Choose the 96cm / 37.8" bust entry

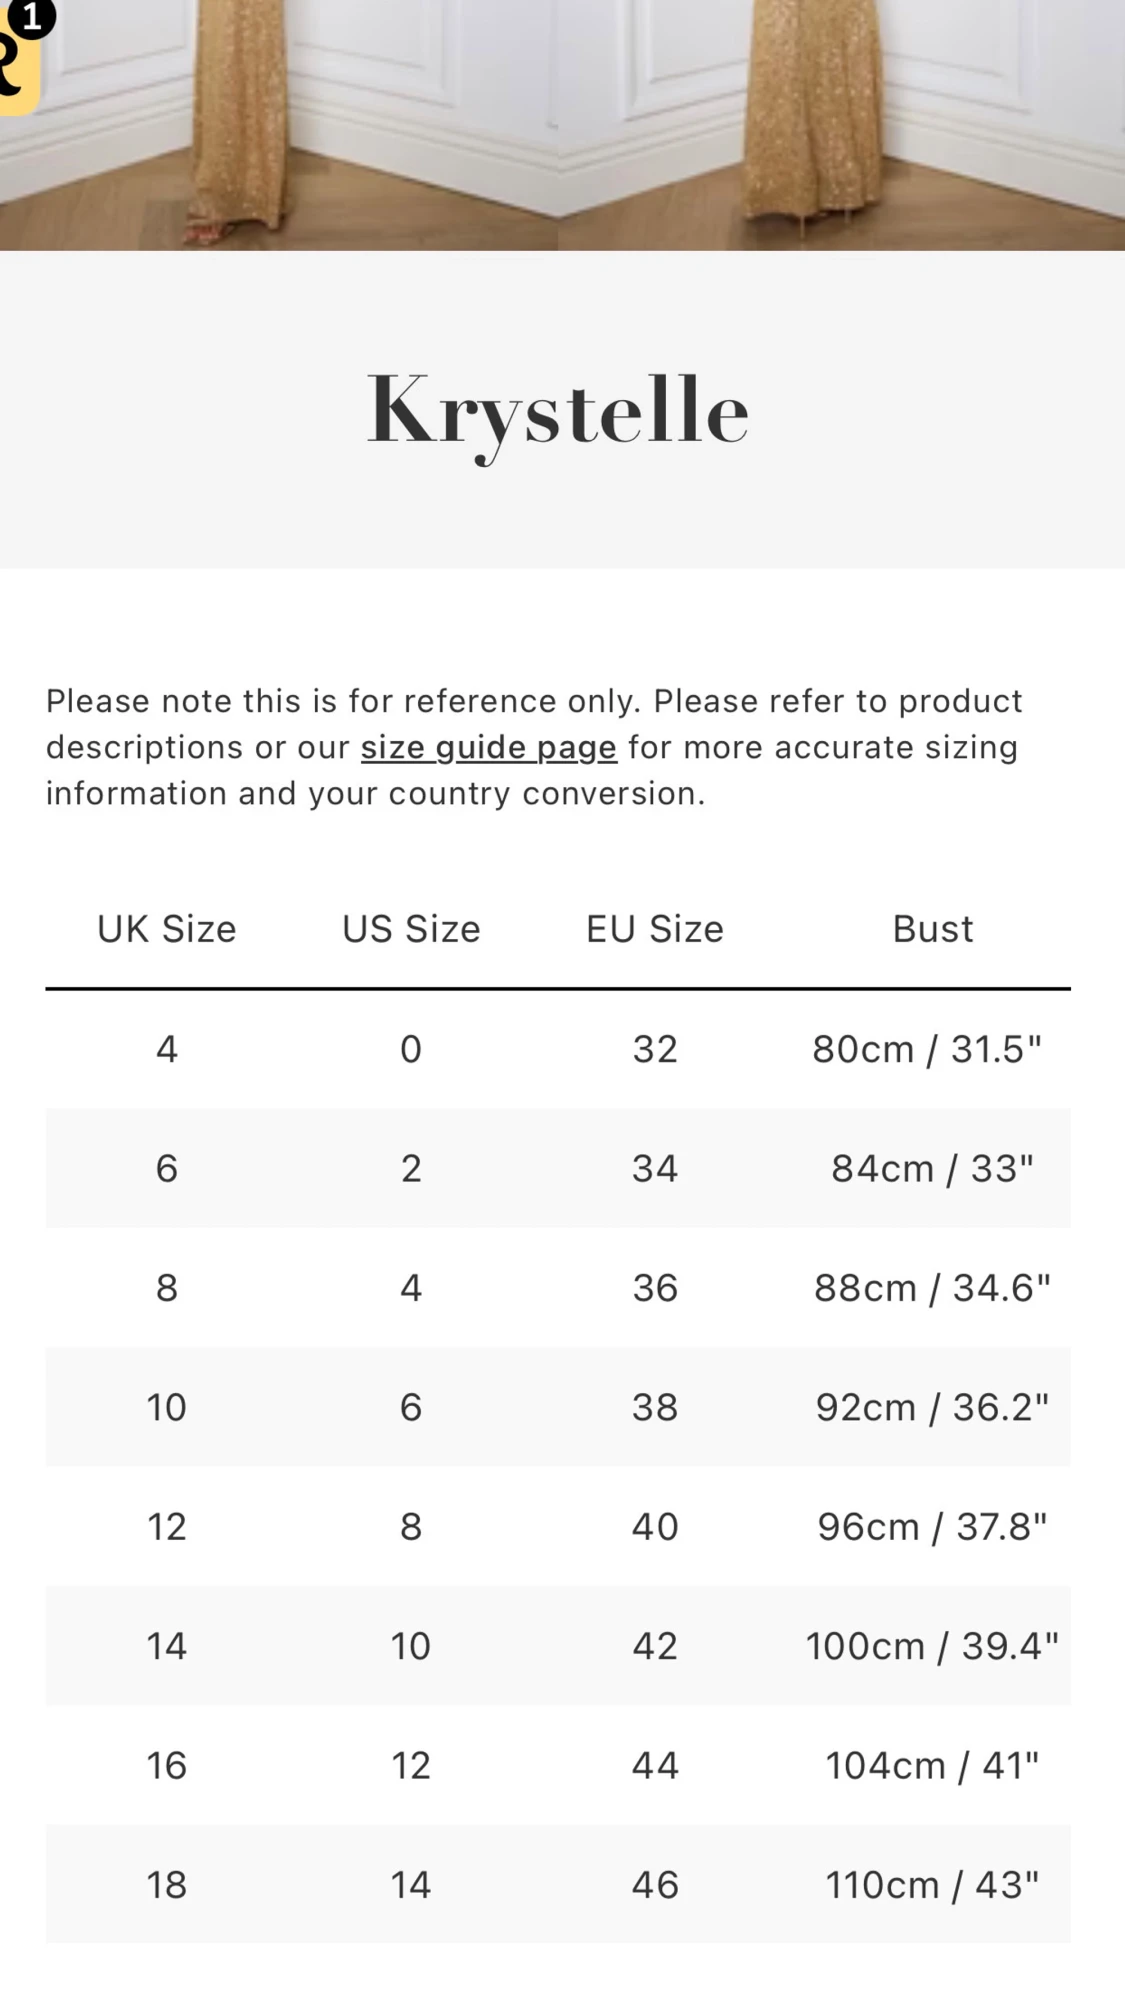pyautogui.click(x=932, y=1527)
